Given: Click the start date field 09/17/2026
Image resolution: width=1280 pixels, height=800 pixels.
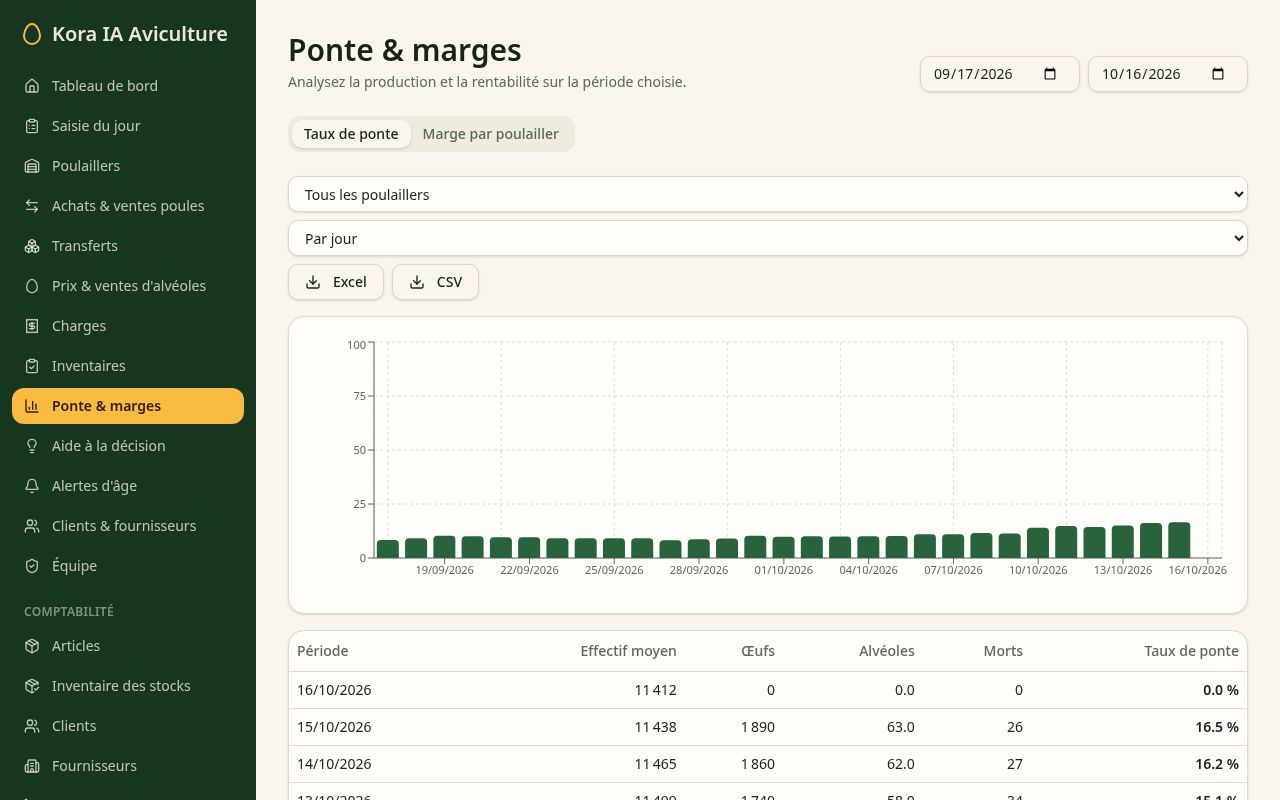Looking at the screenshot, I should pos(1000,74).
